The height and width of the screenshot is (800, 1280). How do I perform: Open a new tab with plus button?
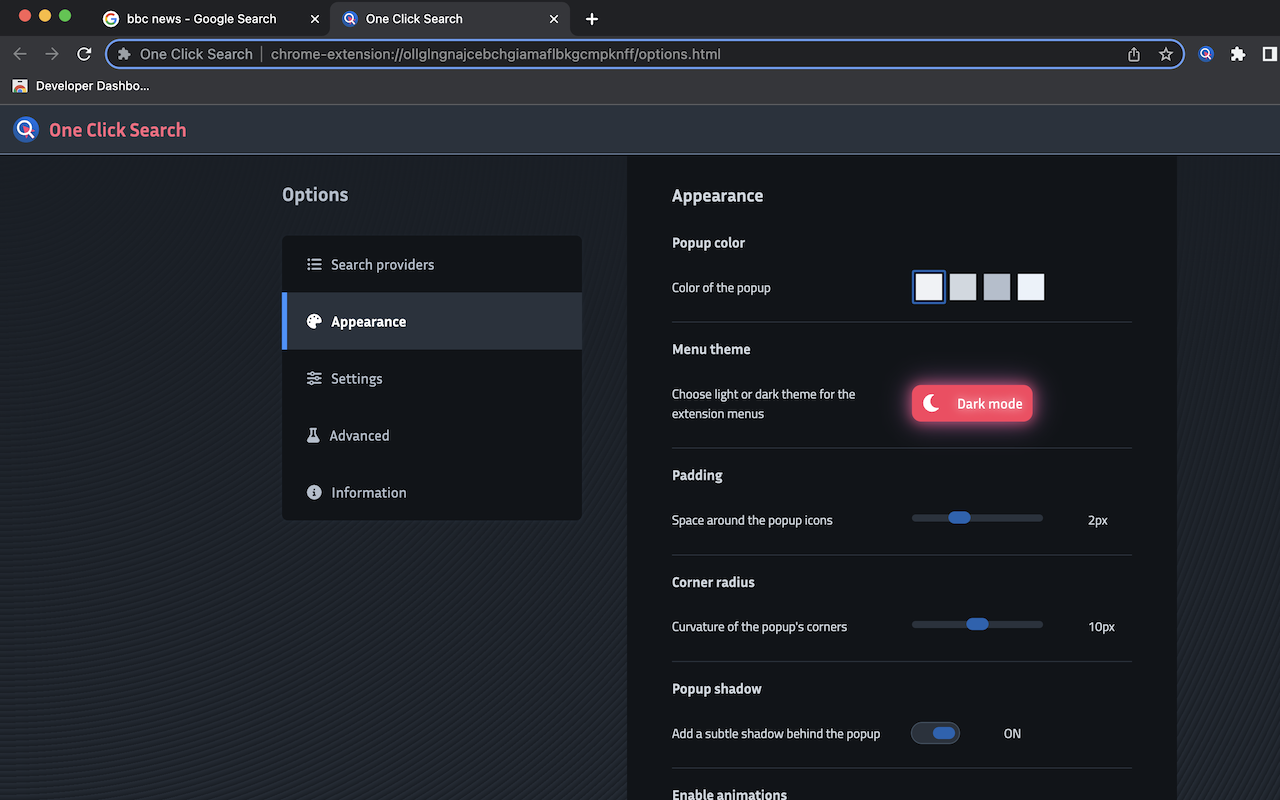[592, 19]
